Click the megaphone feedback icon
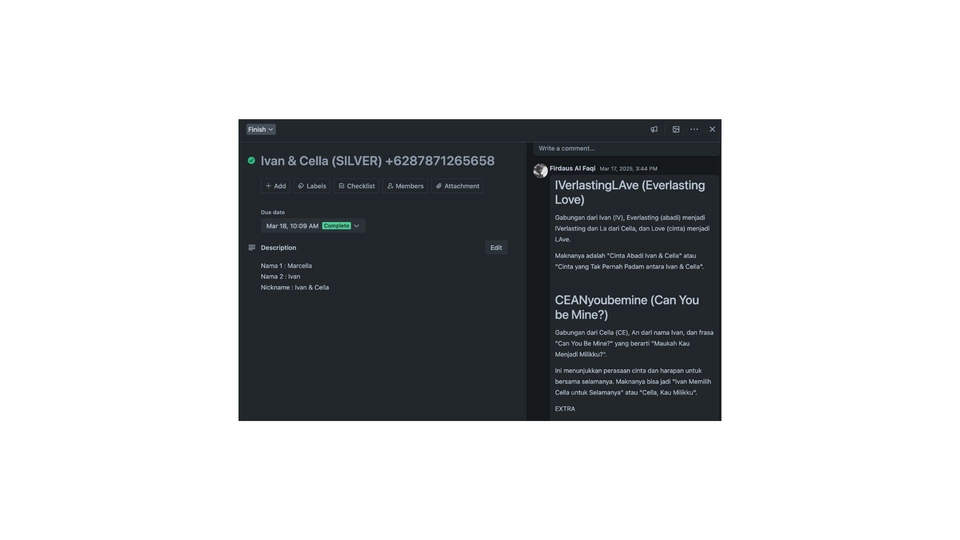 [654, 129]
